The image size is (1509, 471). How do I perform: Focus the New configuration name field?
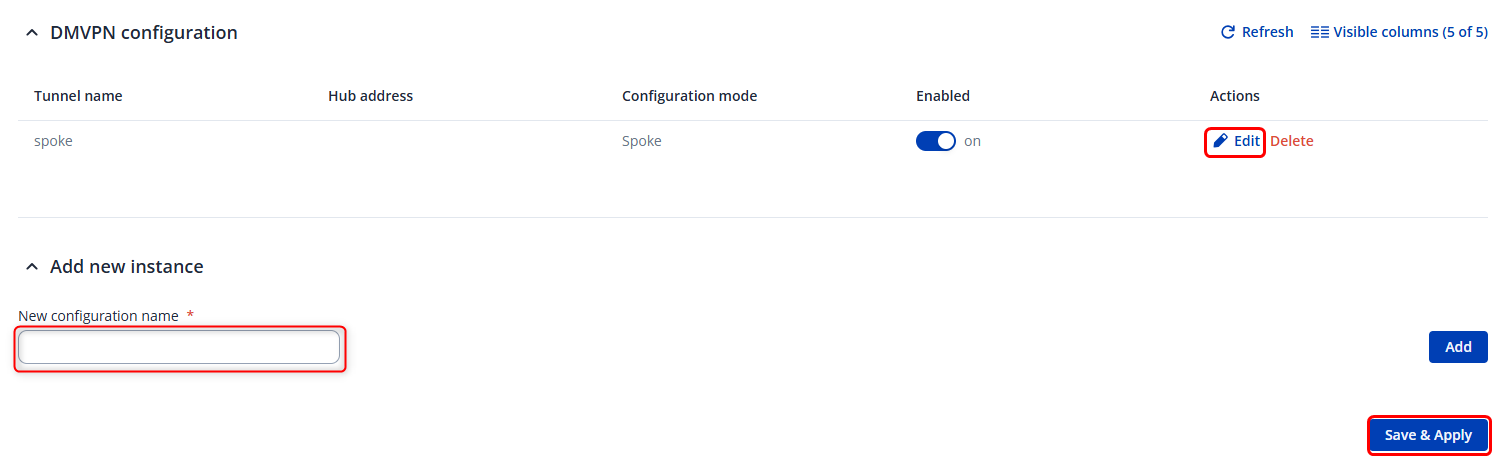[x=179, y=348]
